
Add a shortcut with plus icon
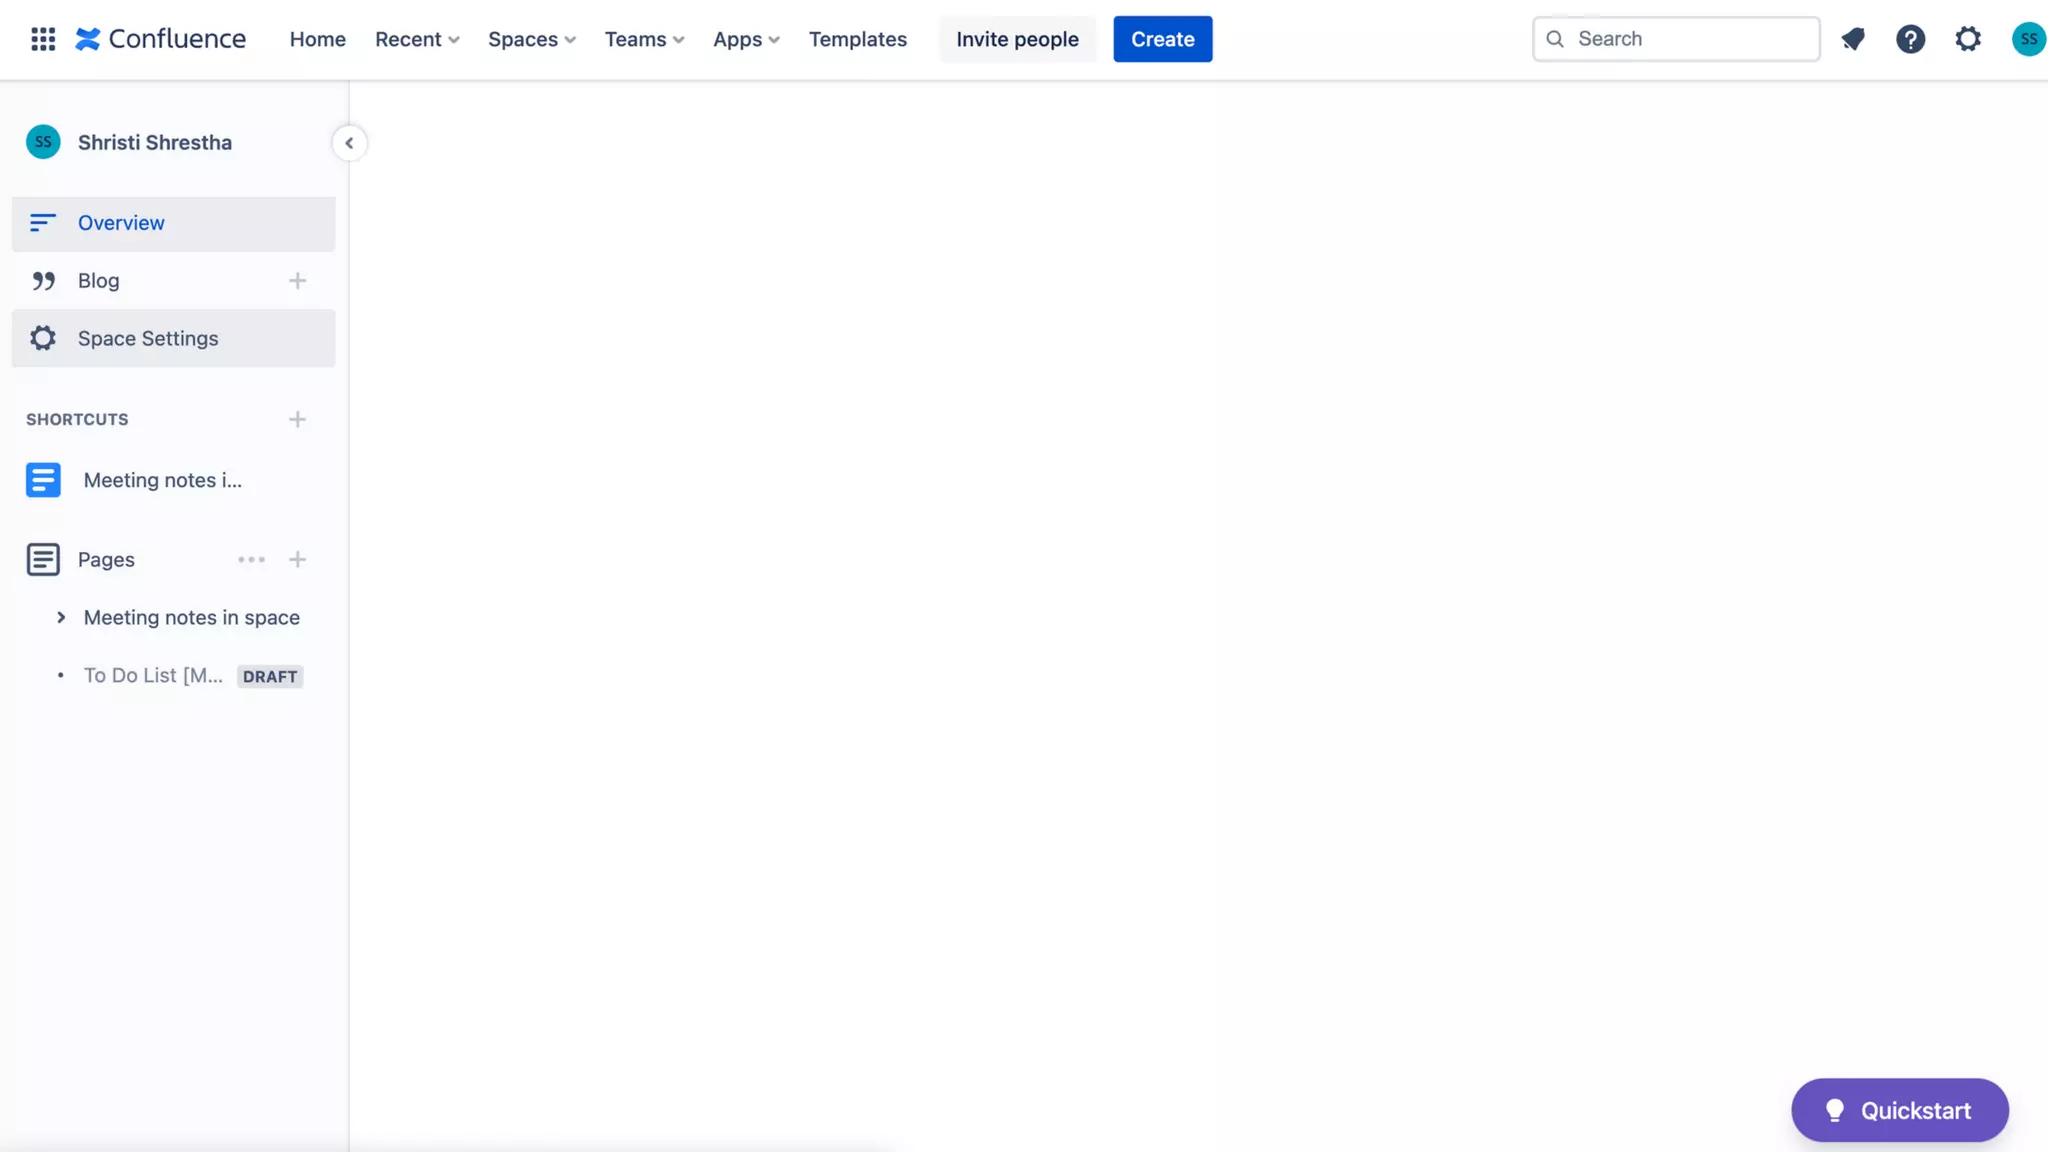pyautogui.click(x=297, y=419)
